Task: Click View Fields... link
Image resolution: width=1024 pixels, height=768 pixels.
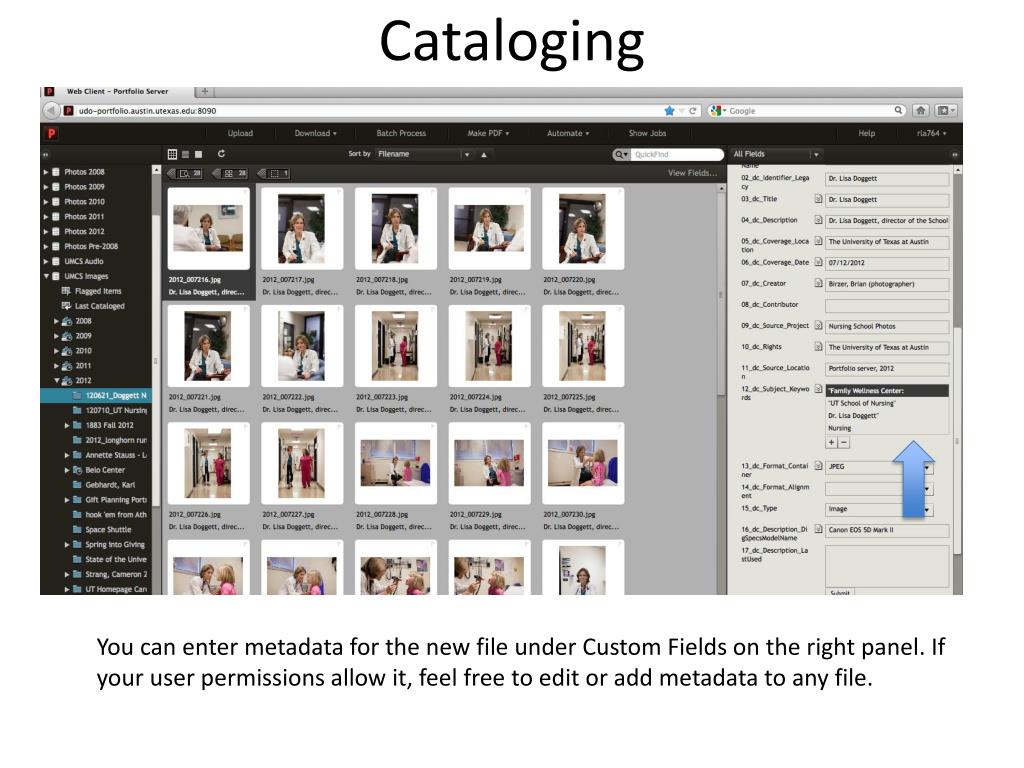Action: (692, 173)
